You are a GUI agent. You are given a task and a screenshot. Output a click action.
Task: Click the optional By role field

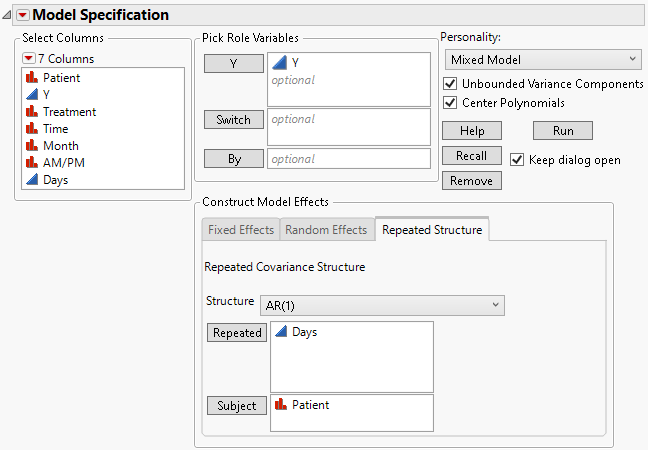click(x=348, y=159)
